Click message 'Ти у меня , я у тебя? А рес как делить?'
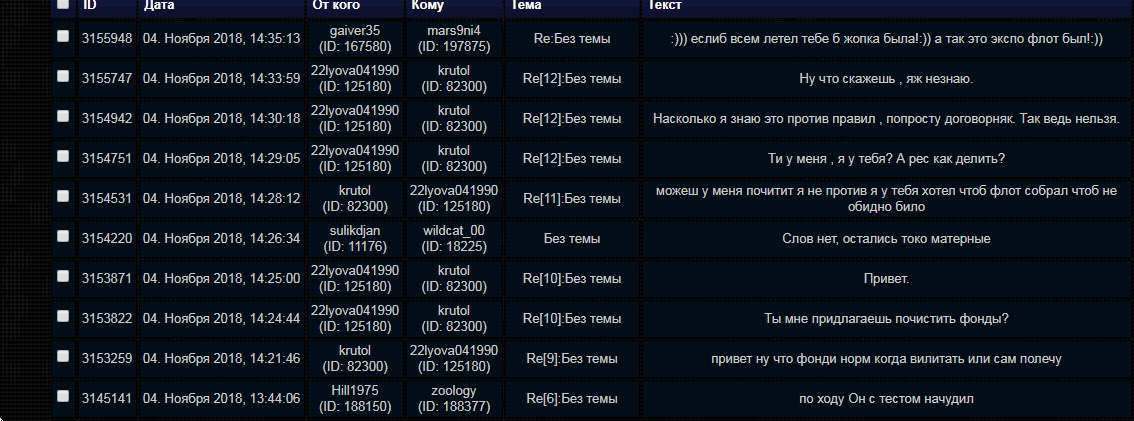 click(886, 158)
